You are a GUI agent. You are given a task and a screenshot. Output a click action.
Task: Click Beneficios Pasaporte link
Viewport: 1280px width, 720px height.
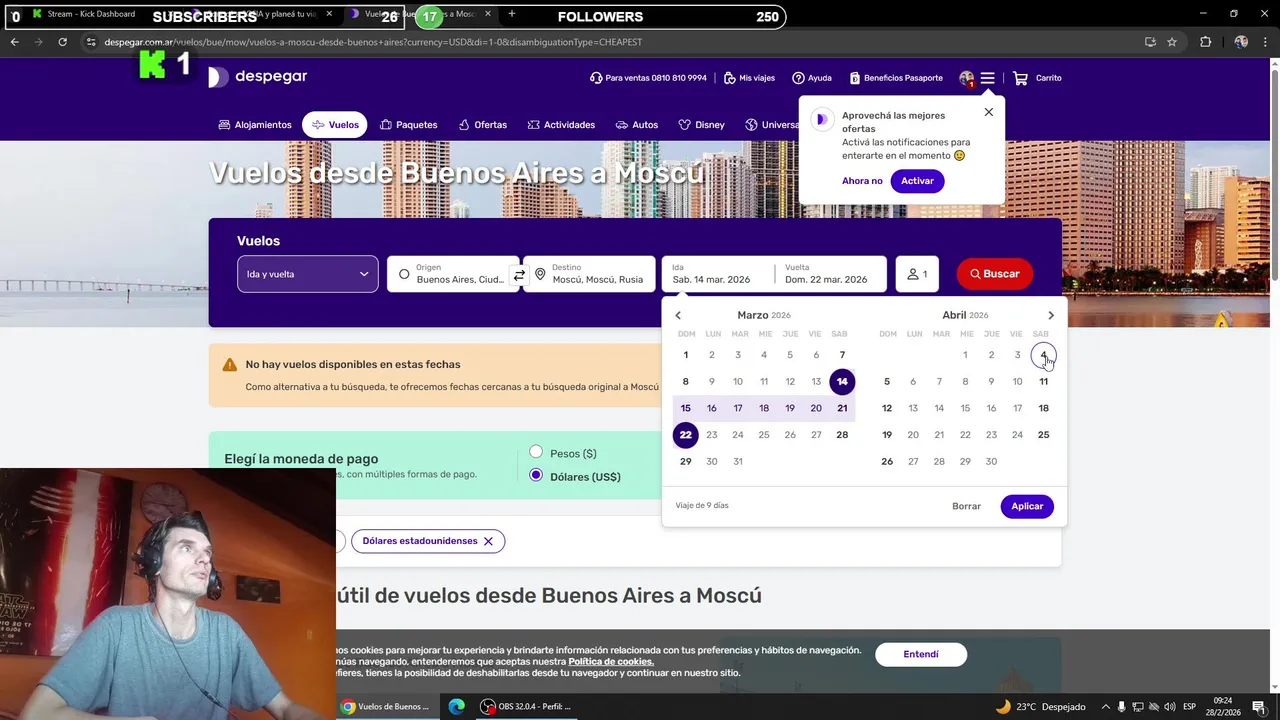896,78
